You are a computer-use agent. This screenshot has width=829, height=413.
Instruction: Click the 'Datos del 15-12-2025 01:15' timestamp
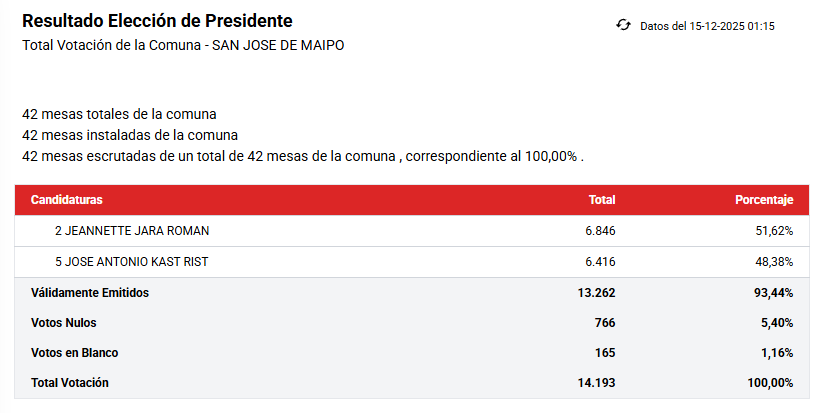[708, 26]
